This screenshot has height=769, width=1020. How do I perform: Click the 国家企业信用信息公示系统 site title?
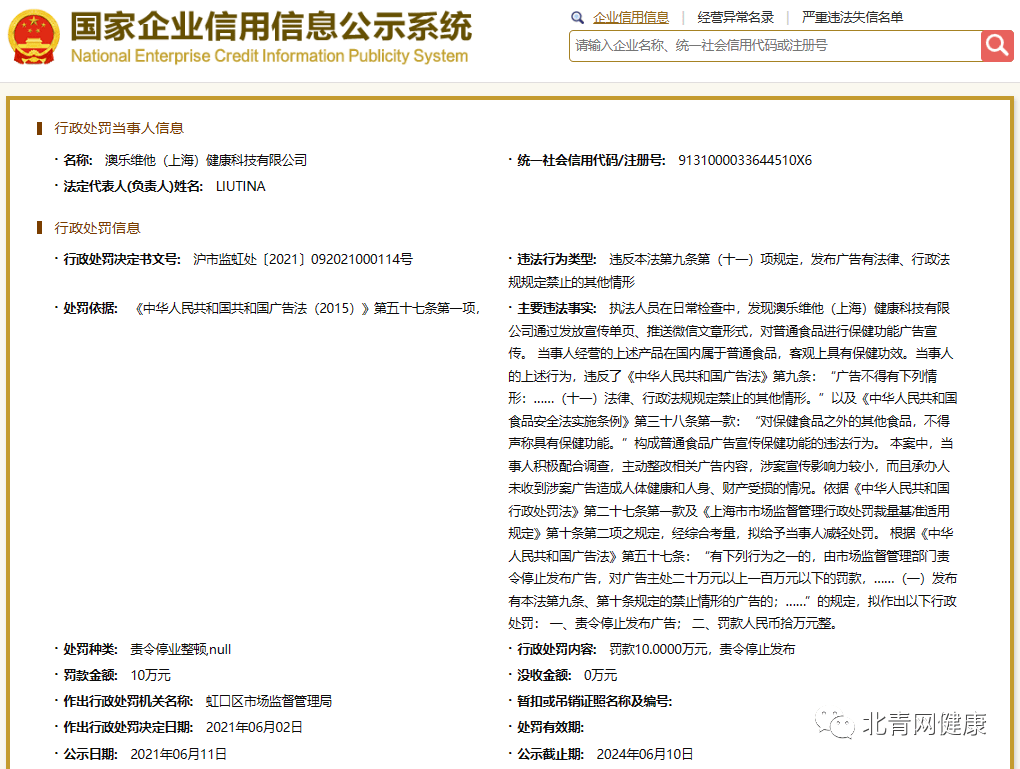pyautogui.click(x=270, y=26)
